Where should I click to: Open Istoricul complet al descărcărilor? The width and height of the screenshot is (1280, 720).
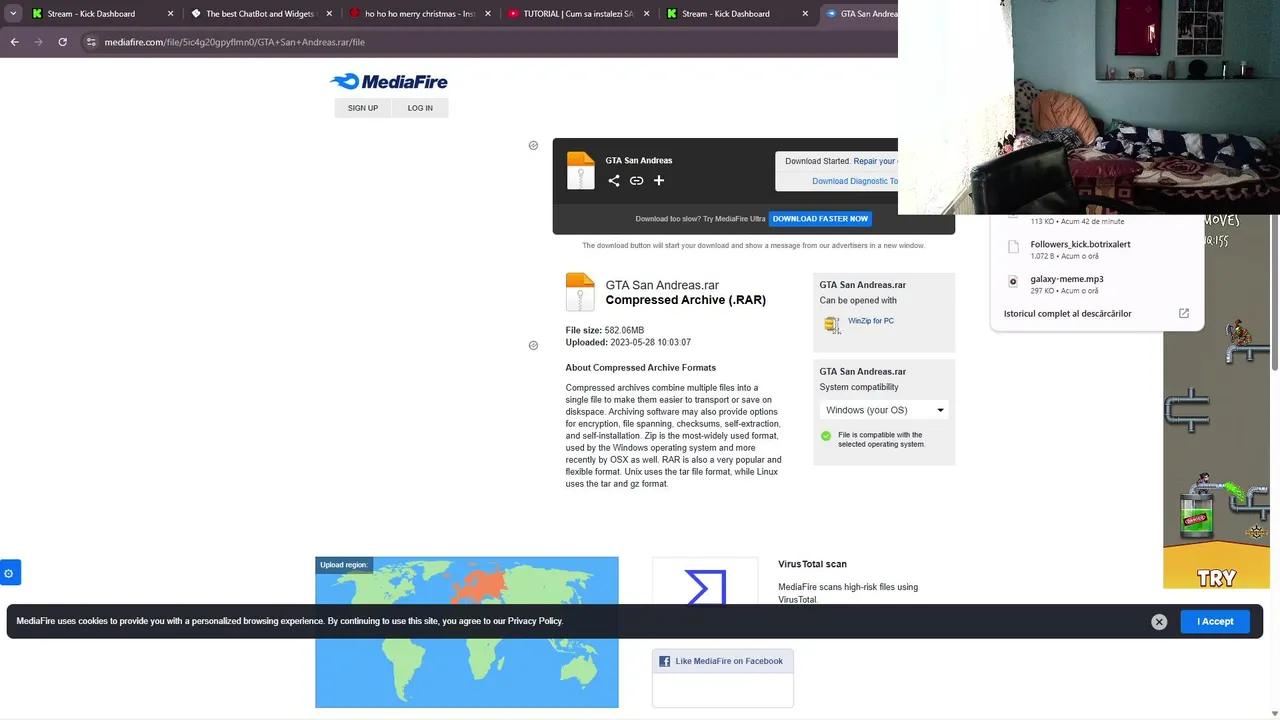point(1067,314)
